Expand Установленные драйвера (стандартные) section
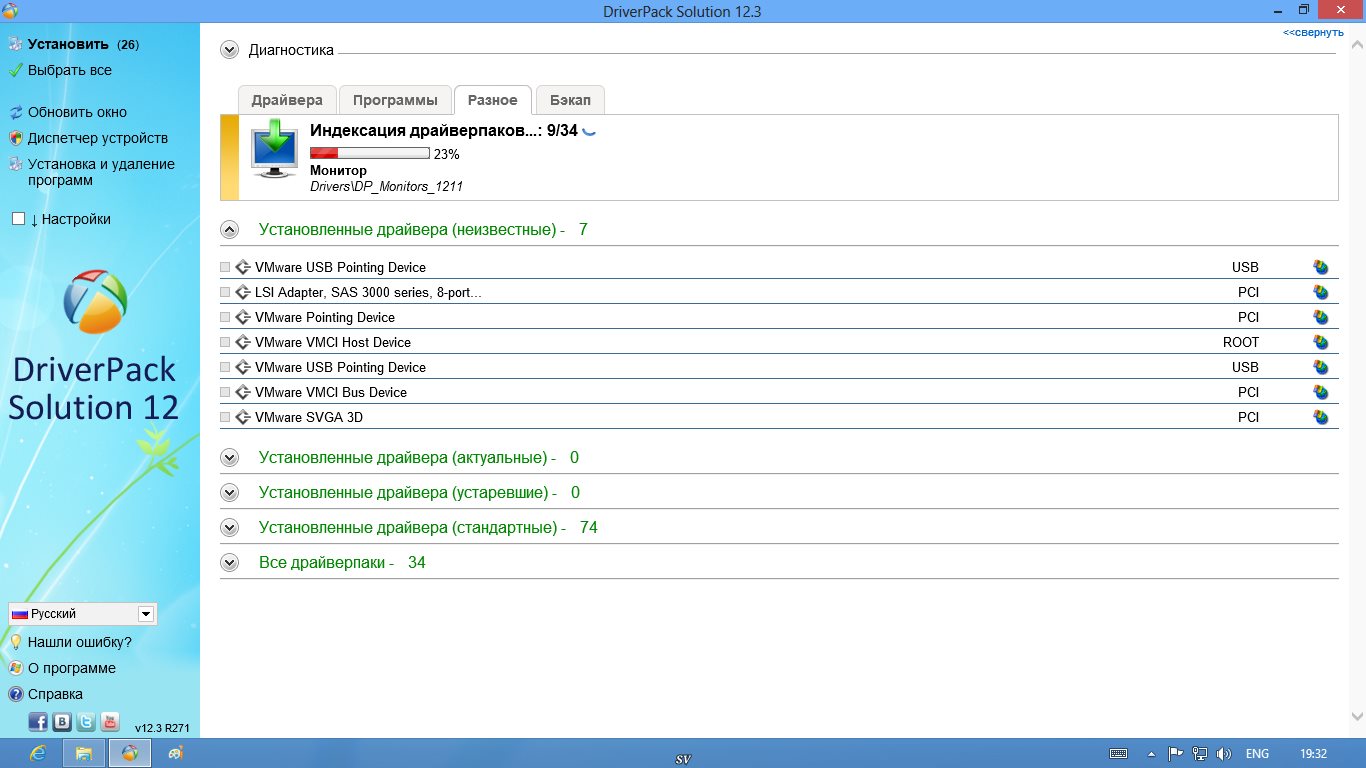Screen dimensions: 1366x768 [230, 527]
